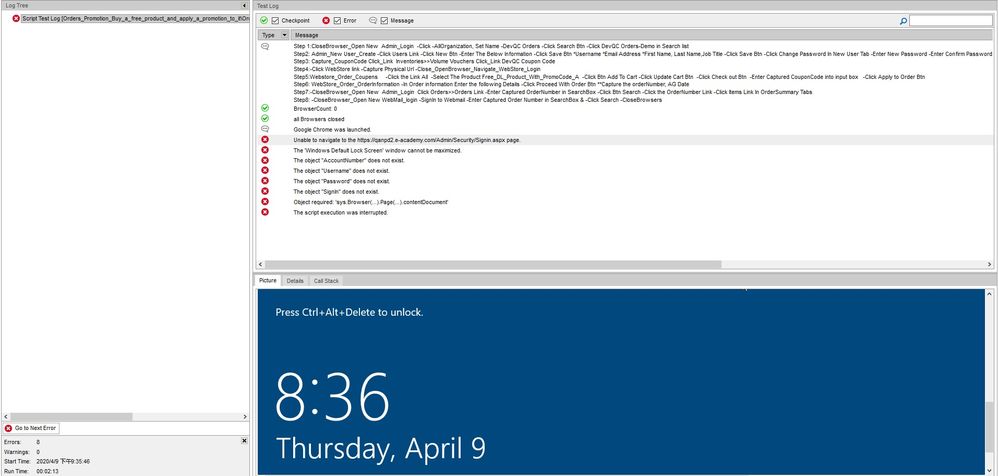The image size is (998, 476).
Task: Click checkpoint icon for all Browsers closed
Action: point(265,118)
